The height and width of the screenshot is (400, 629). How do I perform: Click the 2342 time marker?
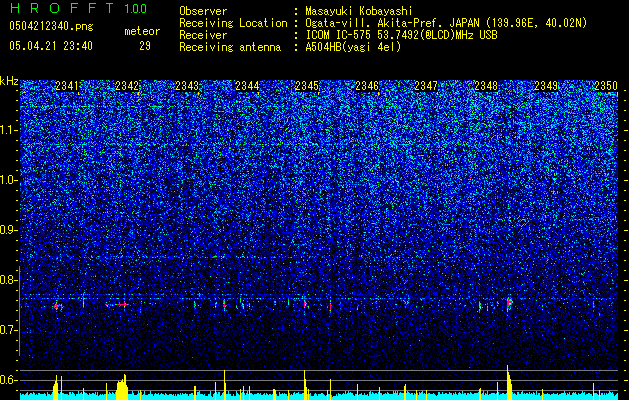tap(127, 86)
